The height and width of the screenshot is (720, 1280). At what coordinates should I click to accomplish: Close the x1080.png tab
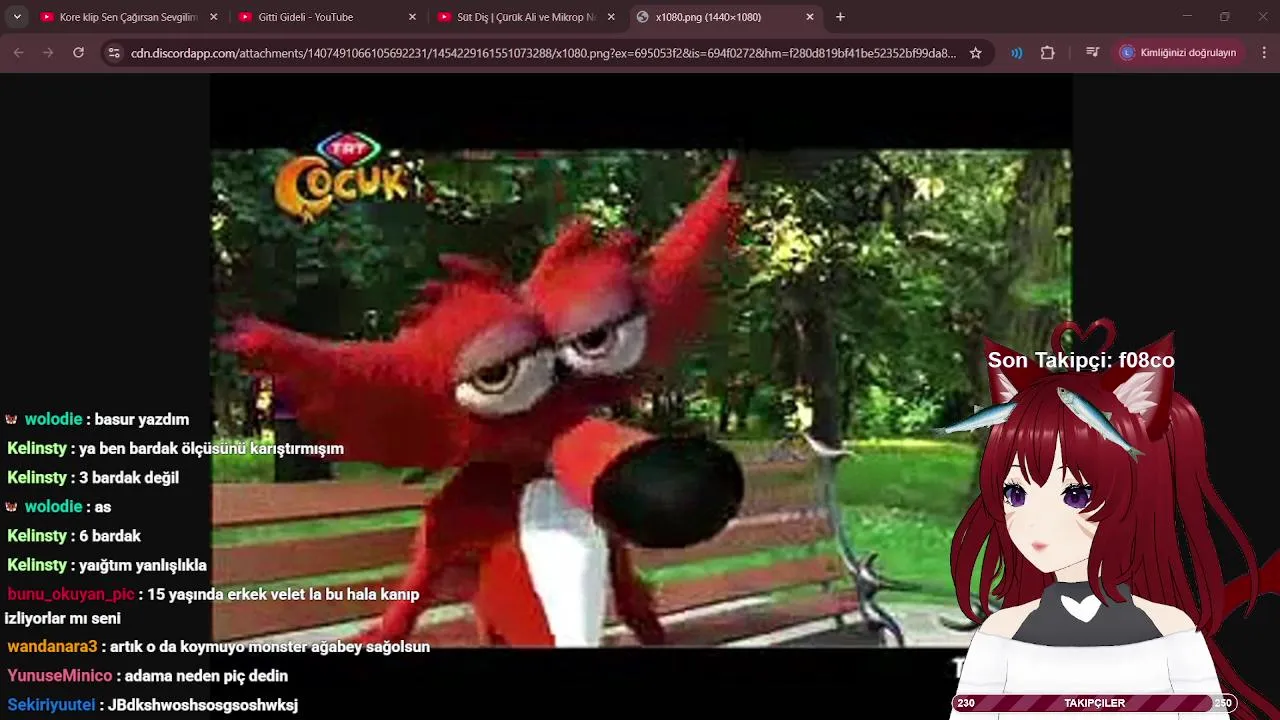(810, 17)
